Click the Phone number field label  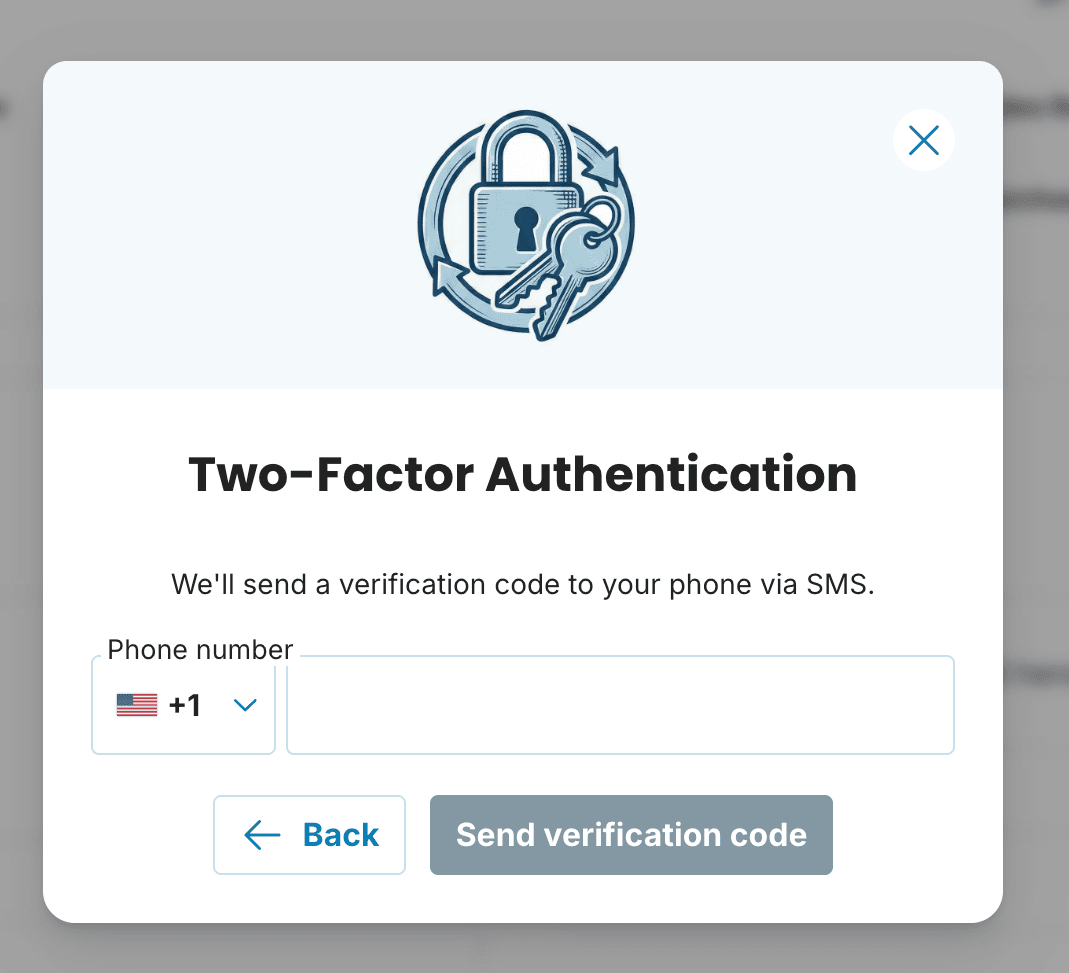point(200,650)
